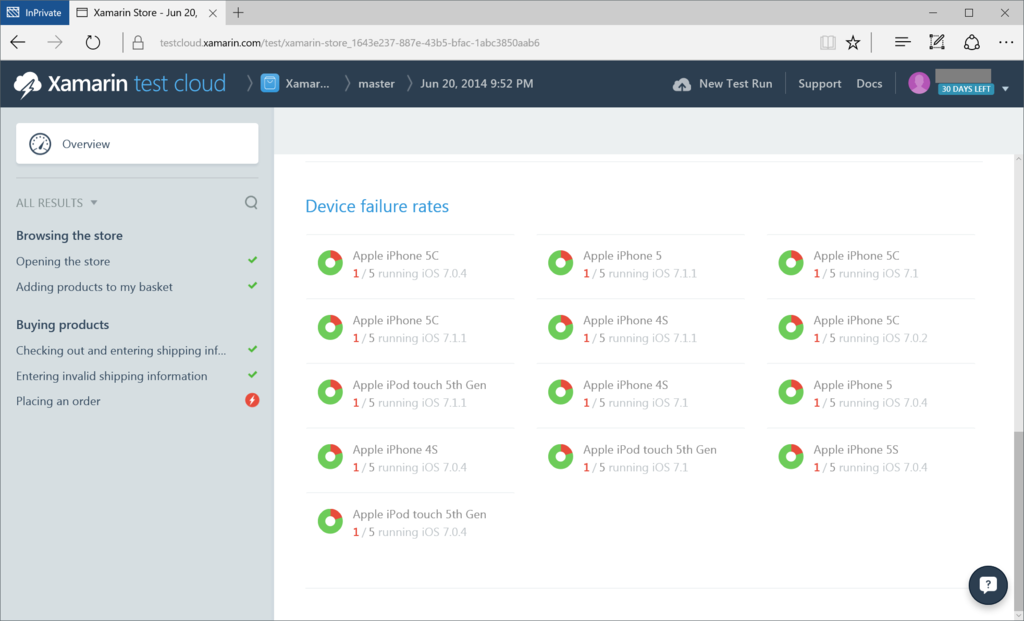Click the green checkmark for Adding products to my basket
Viewport: 1024px width, 621px height.
click(x=253, y=285)
